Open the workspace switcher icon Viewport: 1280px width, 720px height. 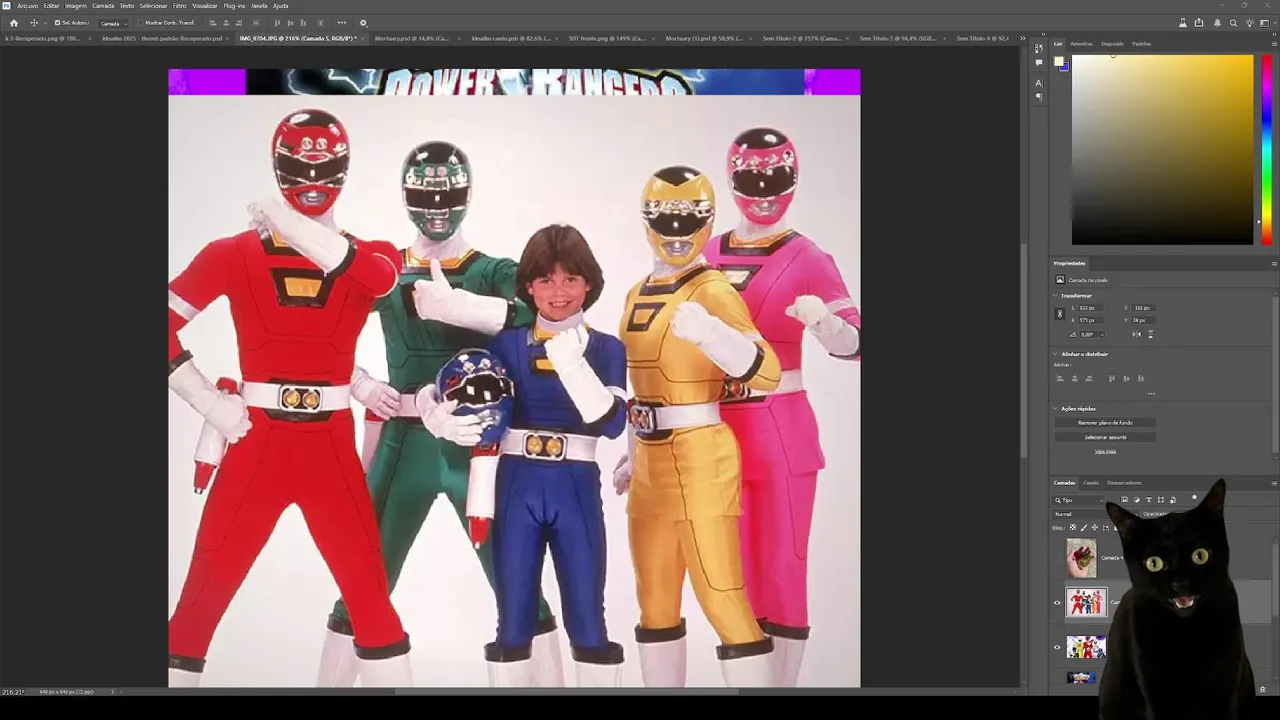coord(1267,23)
